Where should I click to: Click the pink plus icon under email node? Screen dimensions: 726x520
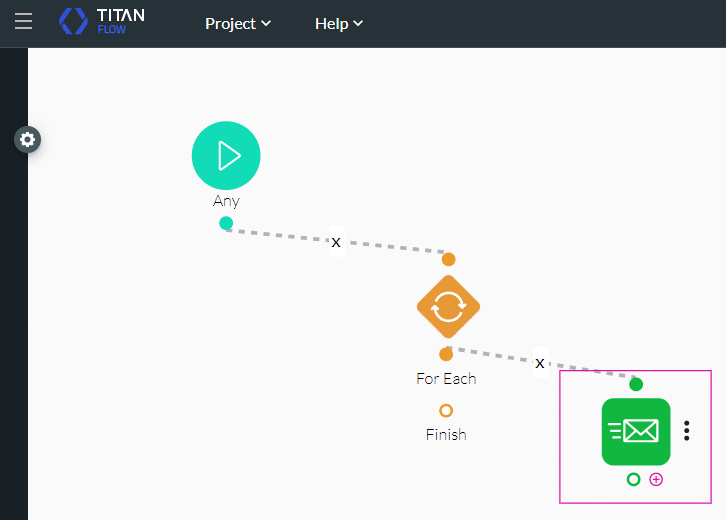(x=656, y=480)
